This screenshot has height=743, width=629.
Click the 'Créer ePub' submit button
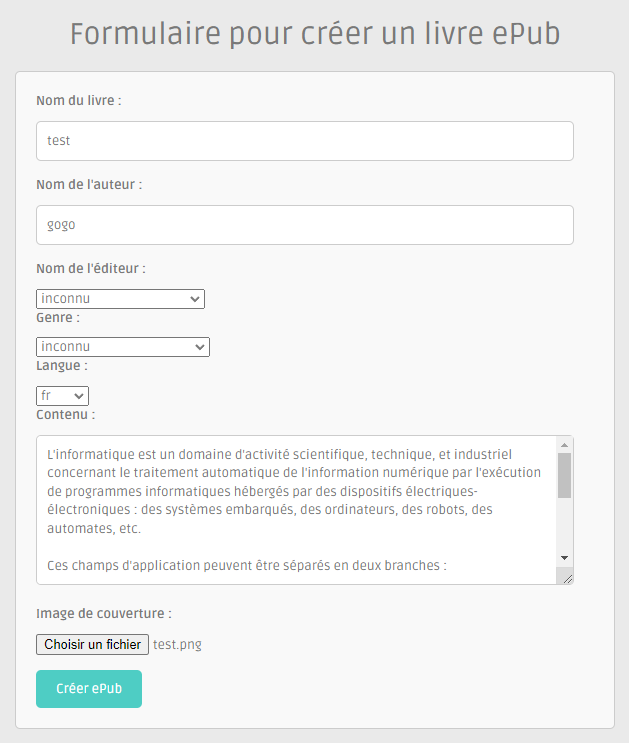click(89, 689)
